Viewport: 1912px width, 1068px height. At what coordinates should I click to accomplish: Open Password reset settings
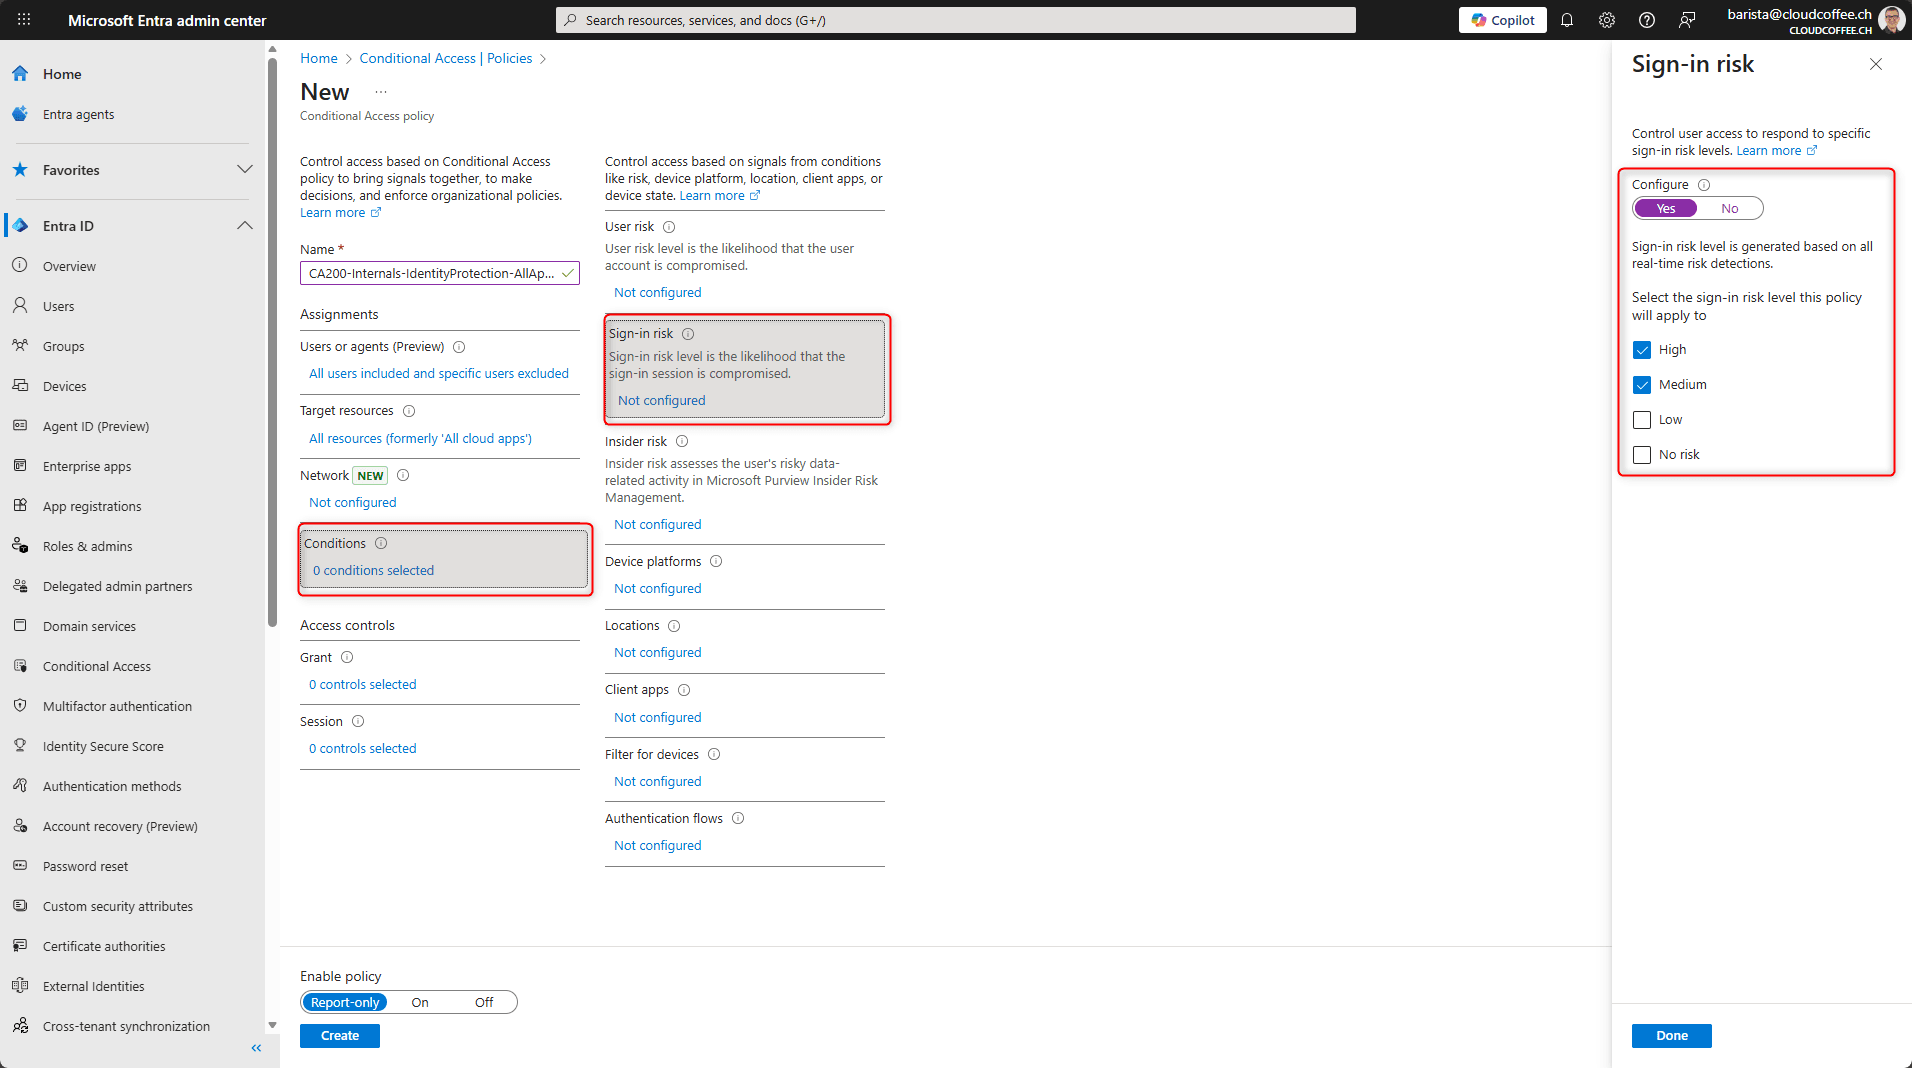click(85, 865)
